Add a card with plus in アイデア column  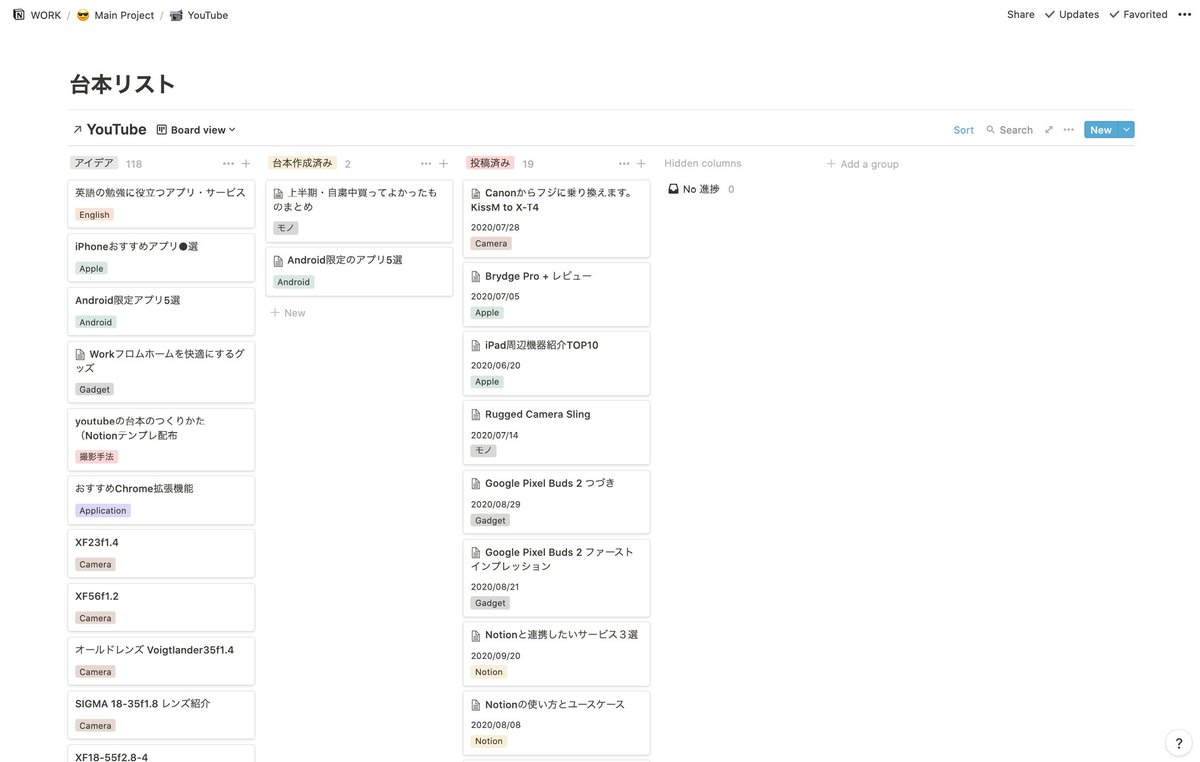tap(246, 163)
